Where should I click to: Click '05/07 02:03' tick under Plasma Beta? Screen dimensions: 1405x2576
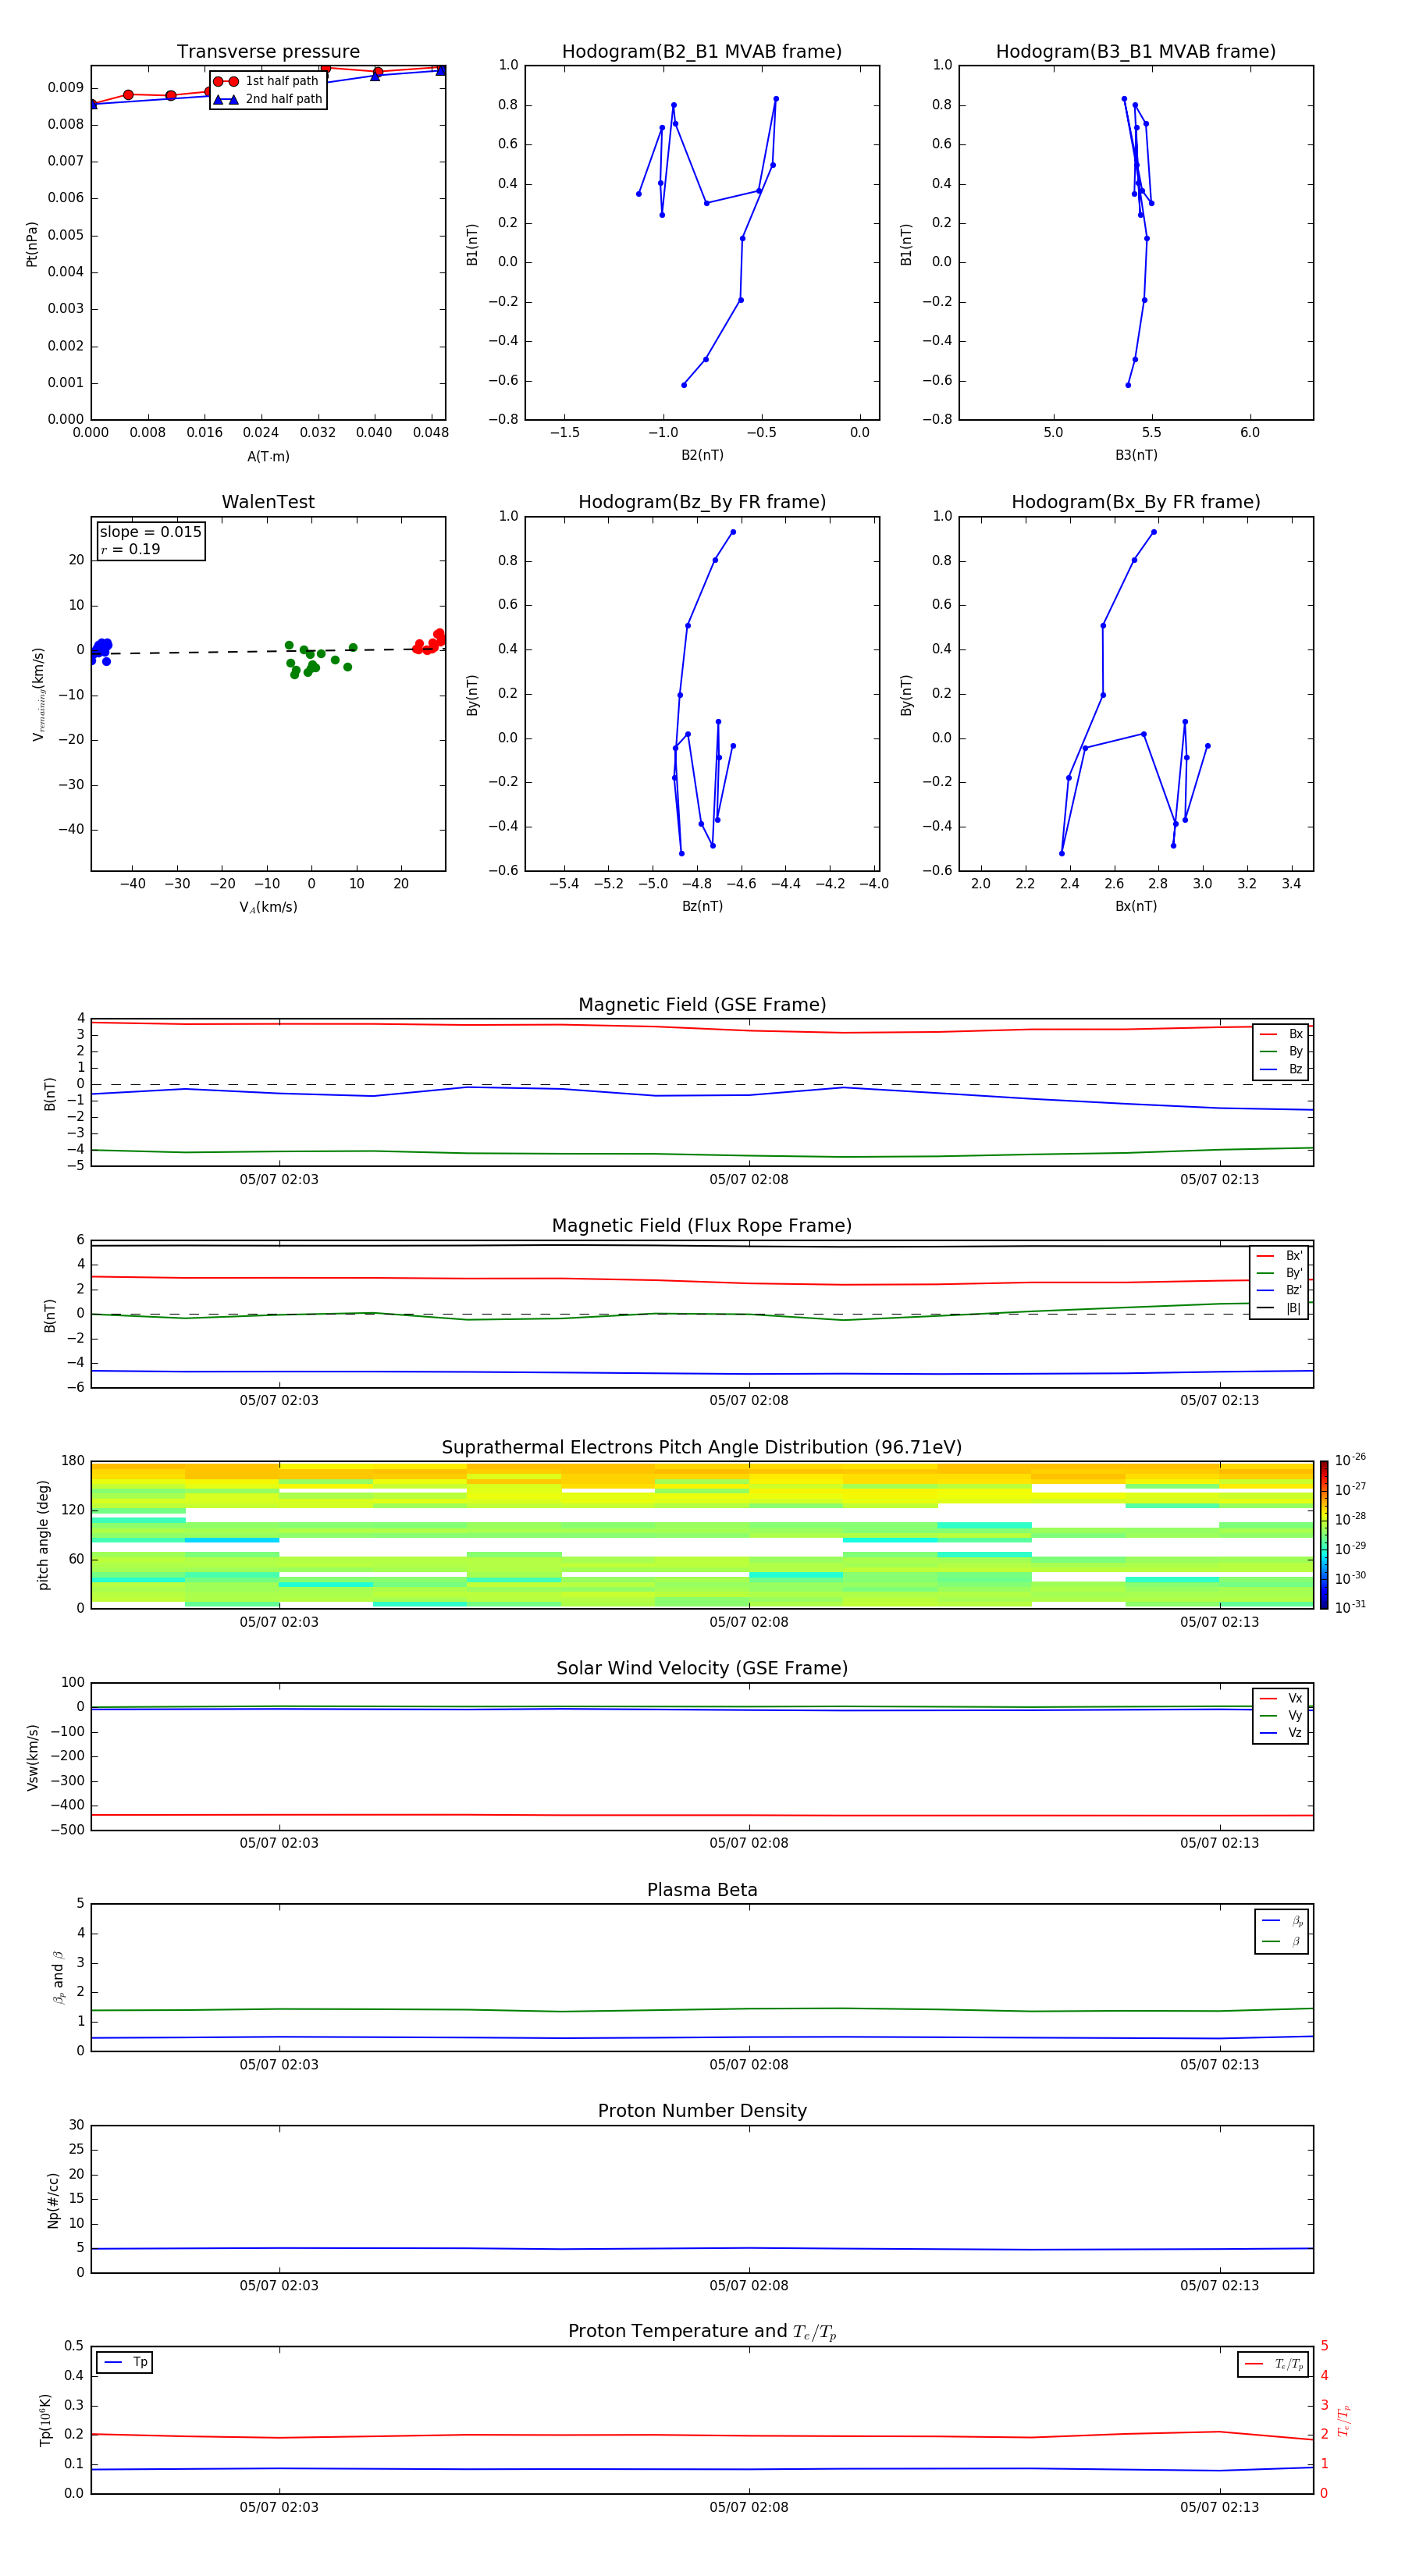point(279,2064)
